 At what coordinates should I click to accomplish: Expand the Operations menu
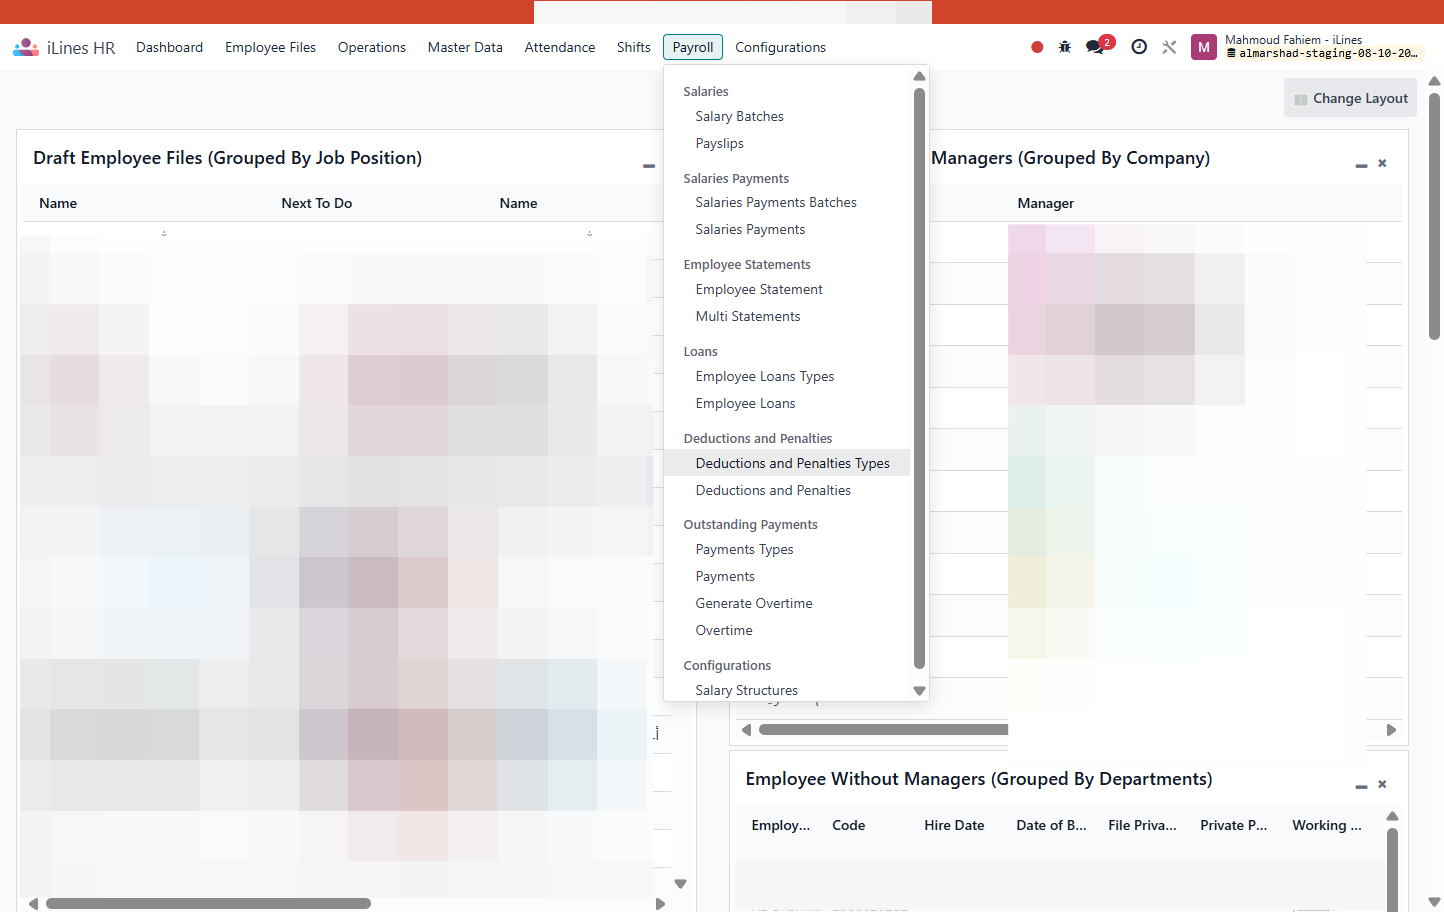pyautogui.click(x=372, y=47)
